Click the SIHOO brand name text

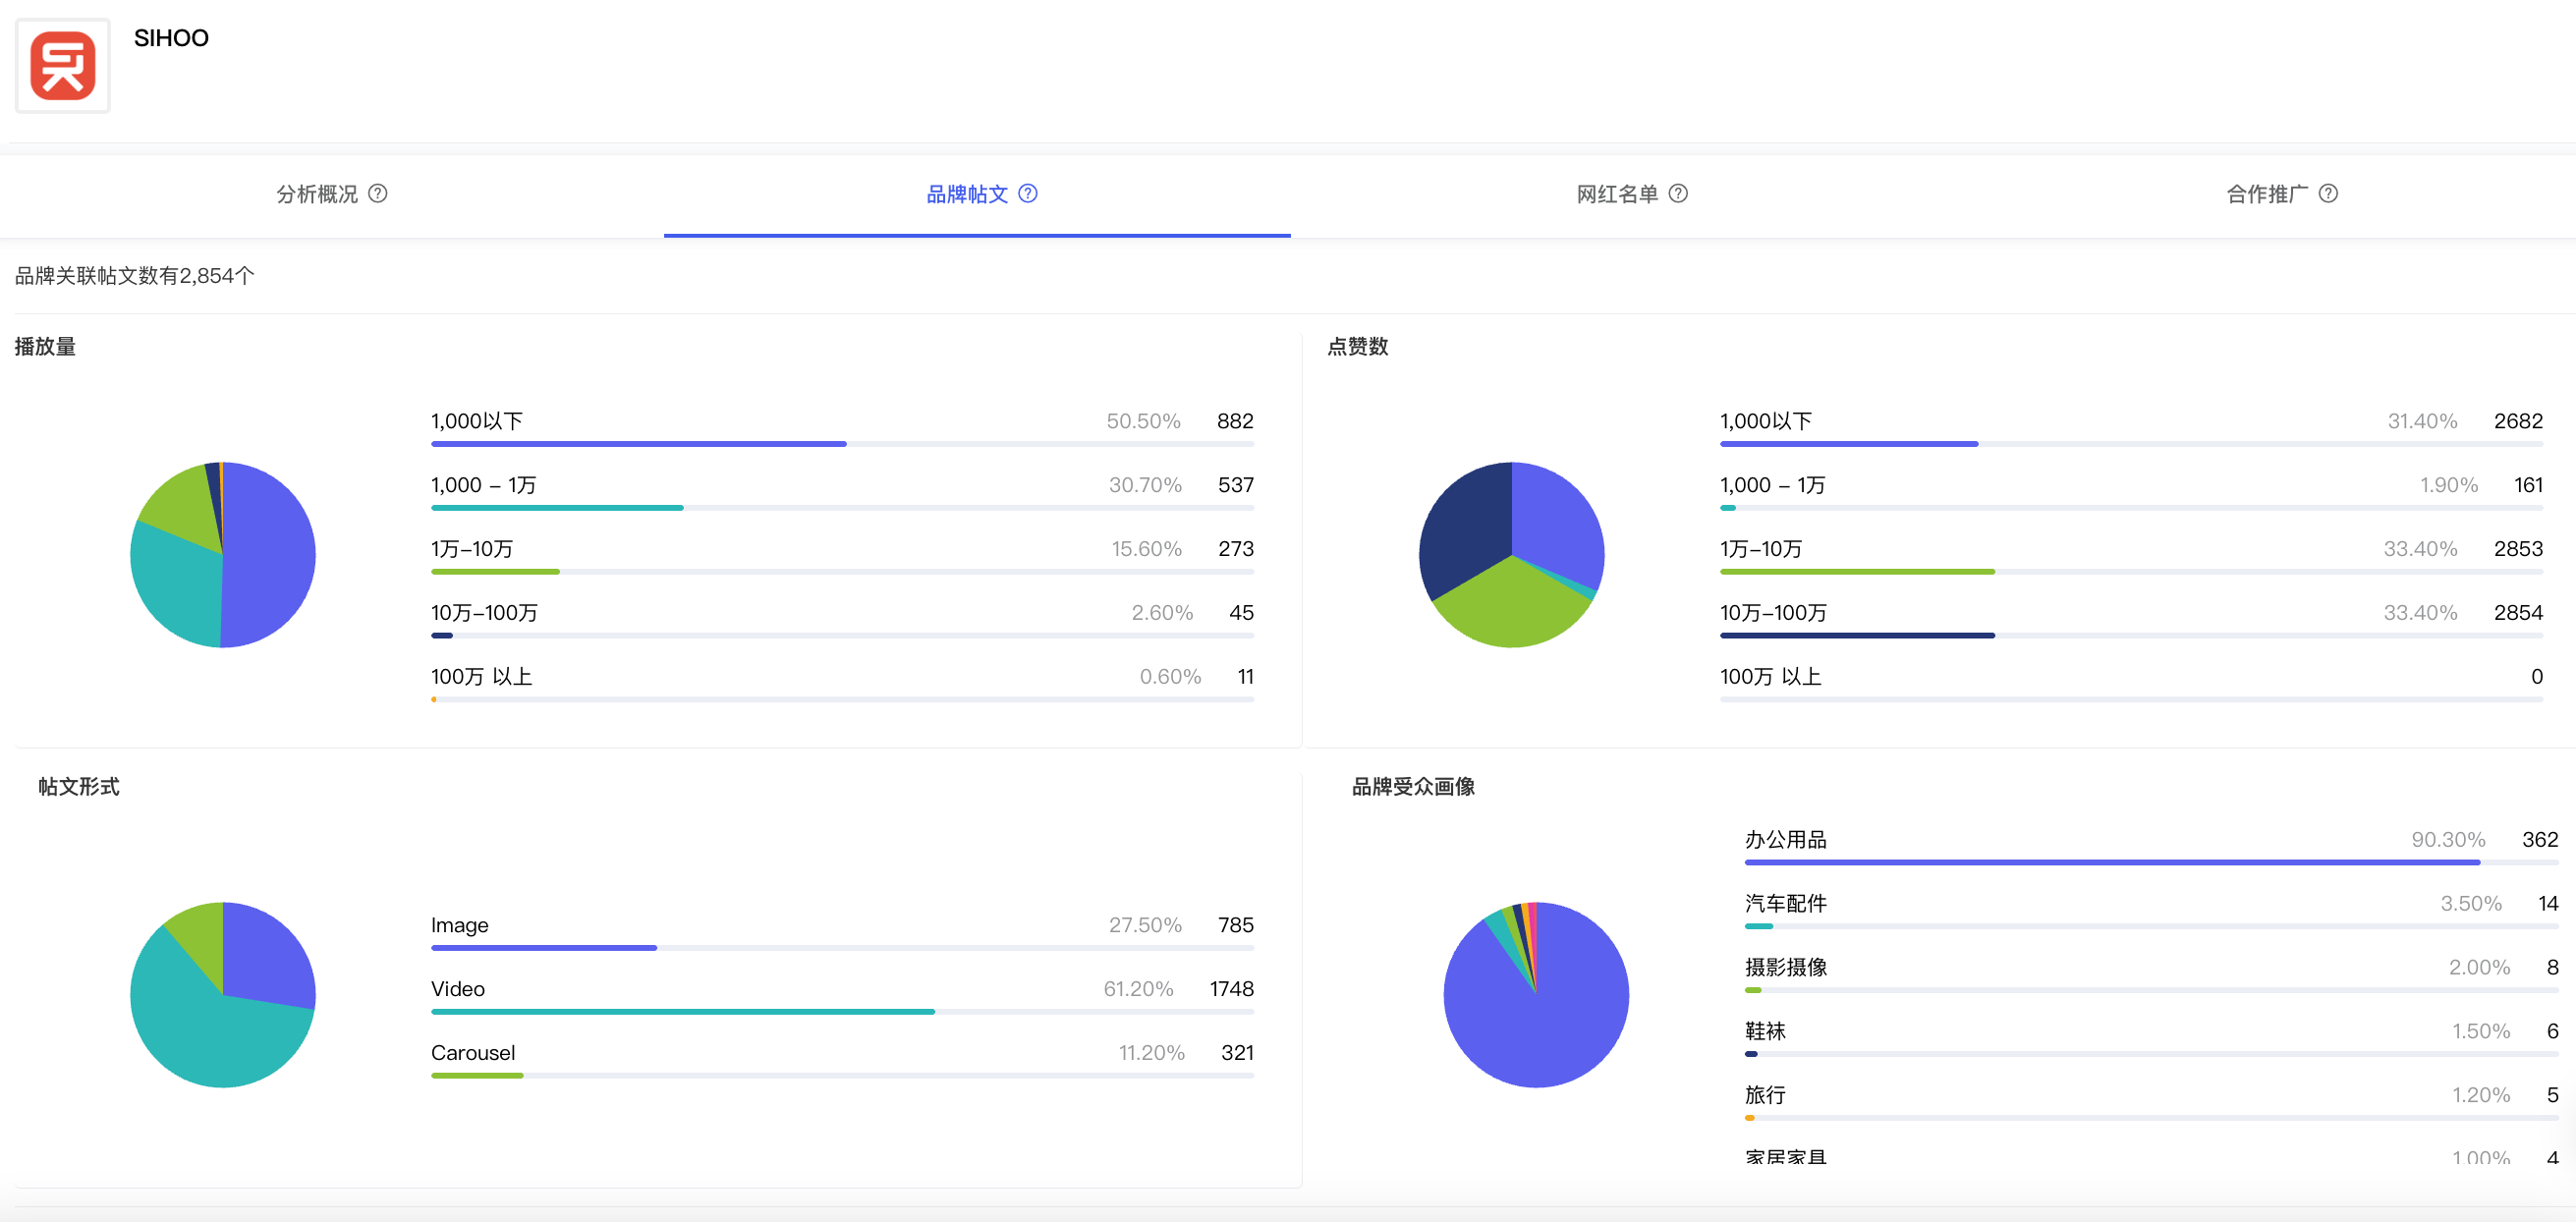click(171, 38)
